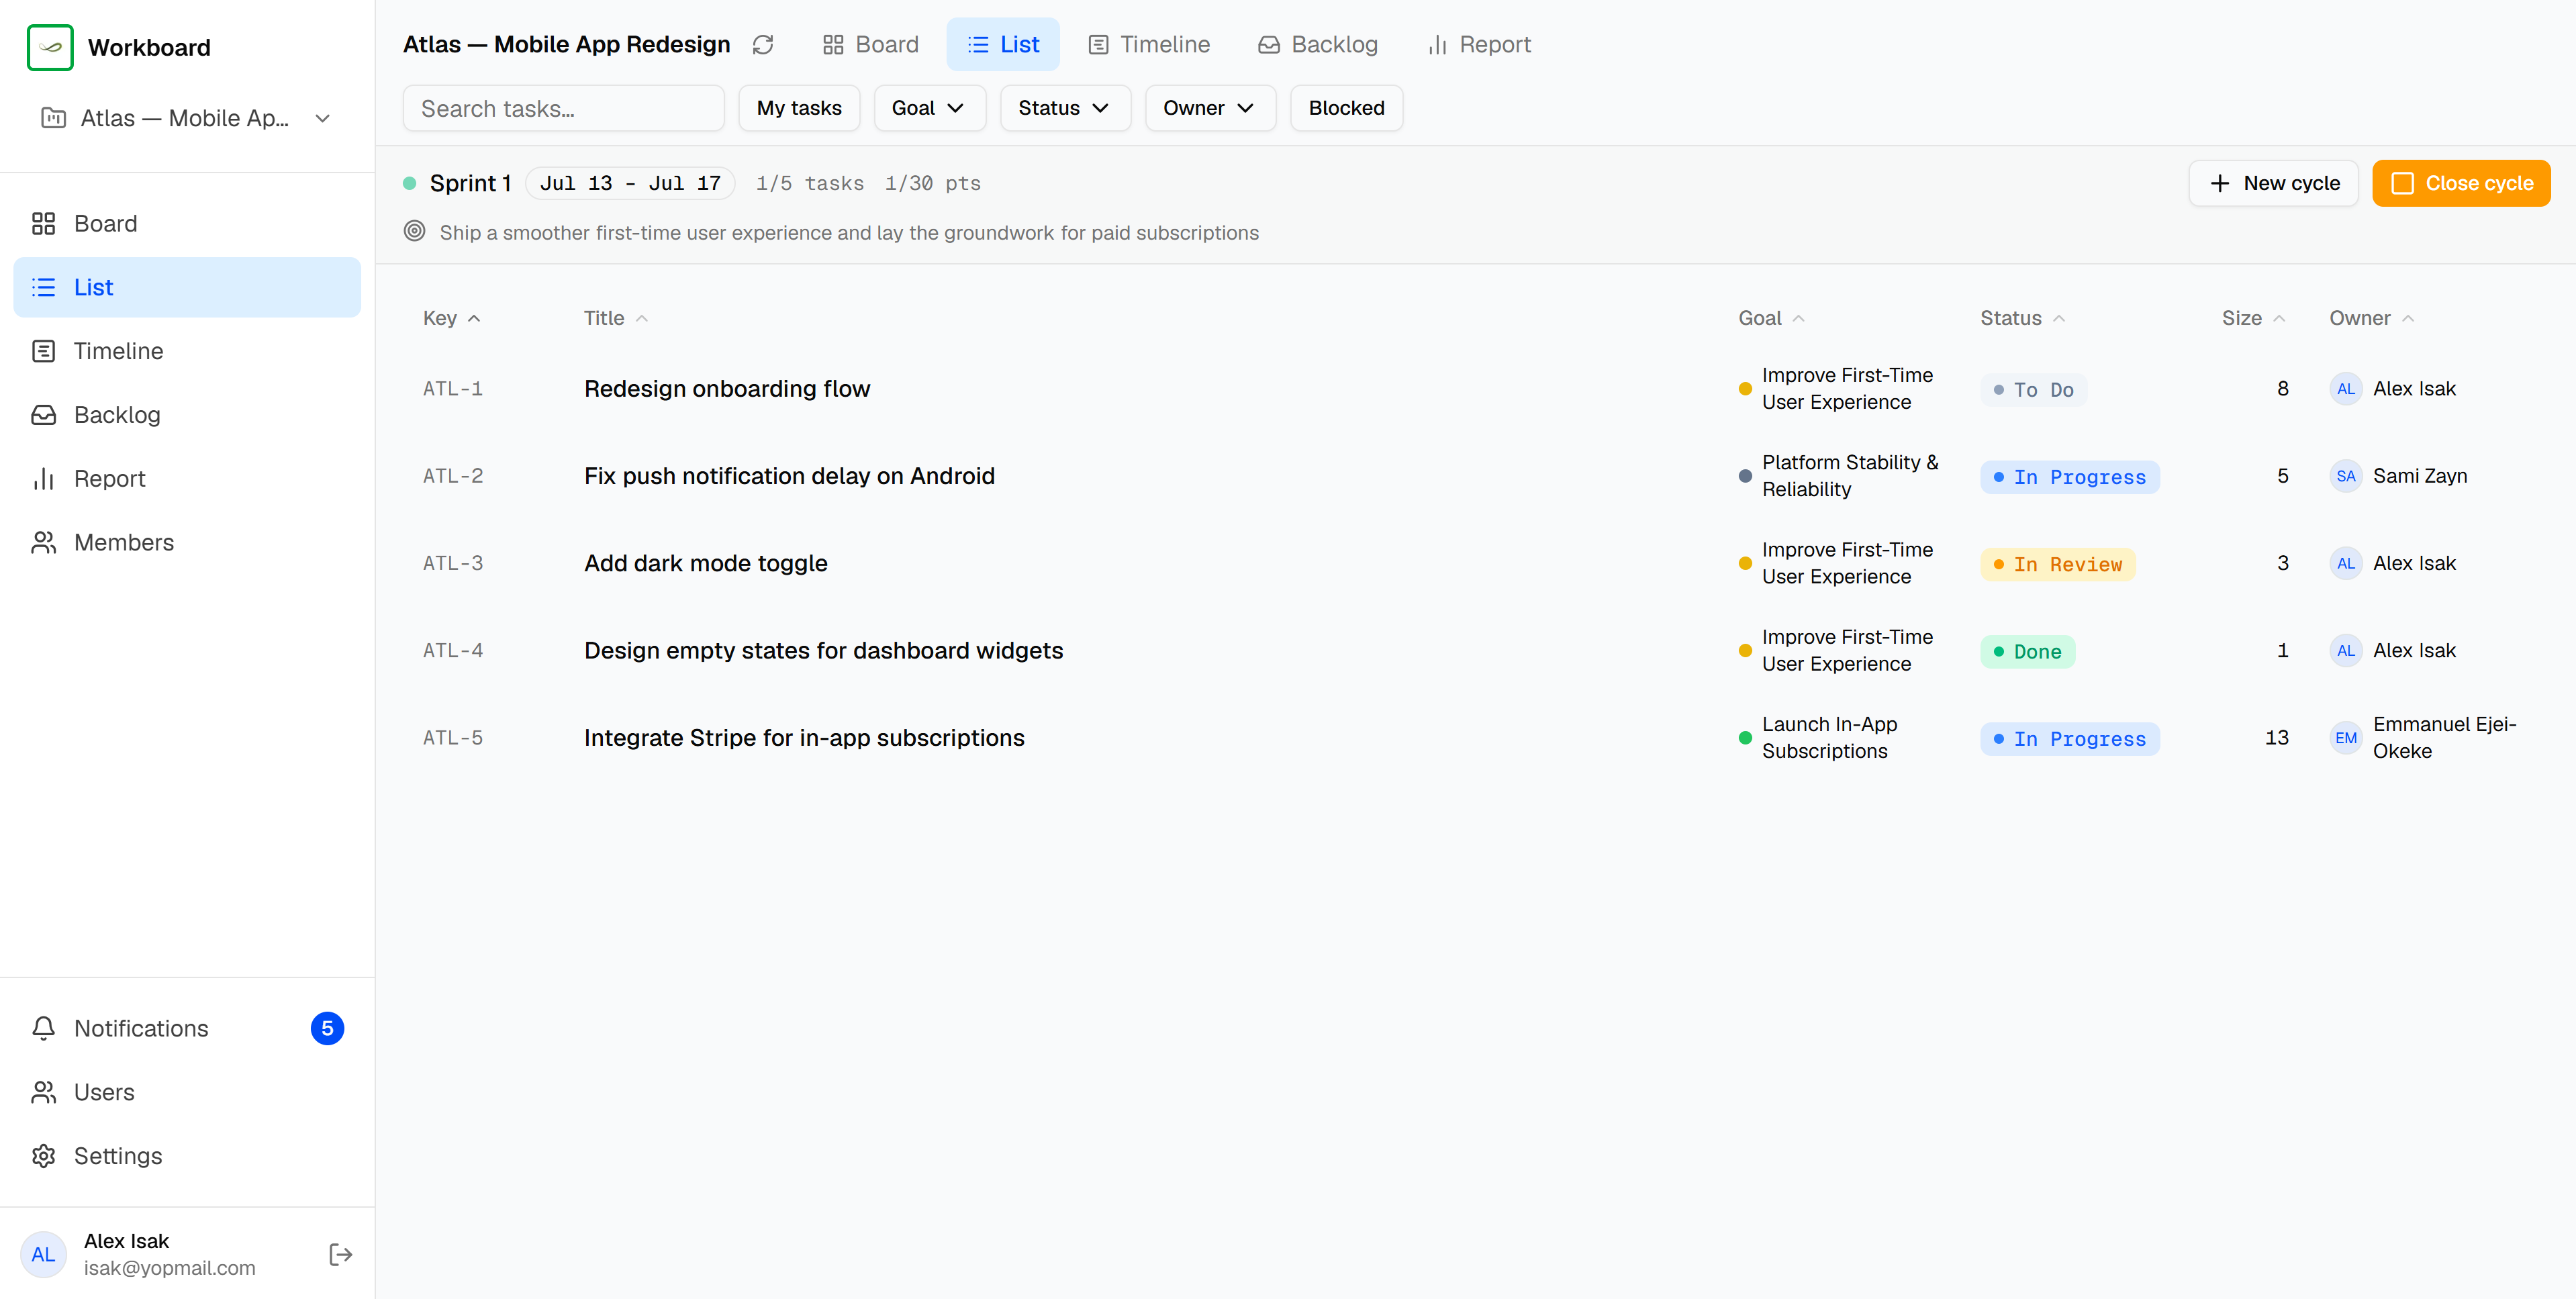Click the EM avatar for Emmanuel Ejei-Okeke
This screenshot has height=1299, width=2576.
coord(2346,738)
